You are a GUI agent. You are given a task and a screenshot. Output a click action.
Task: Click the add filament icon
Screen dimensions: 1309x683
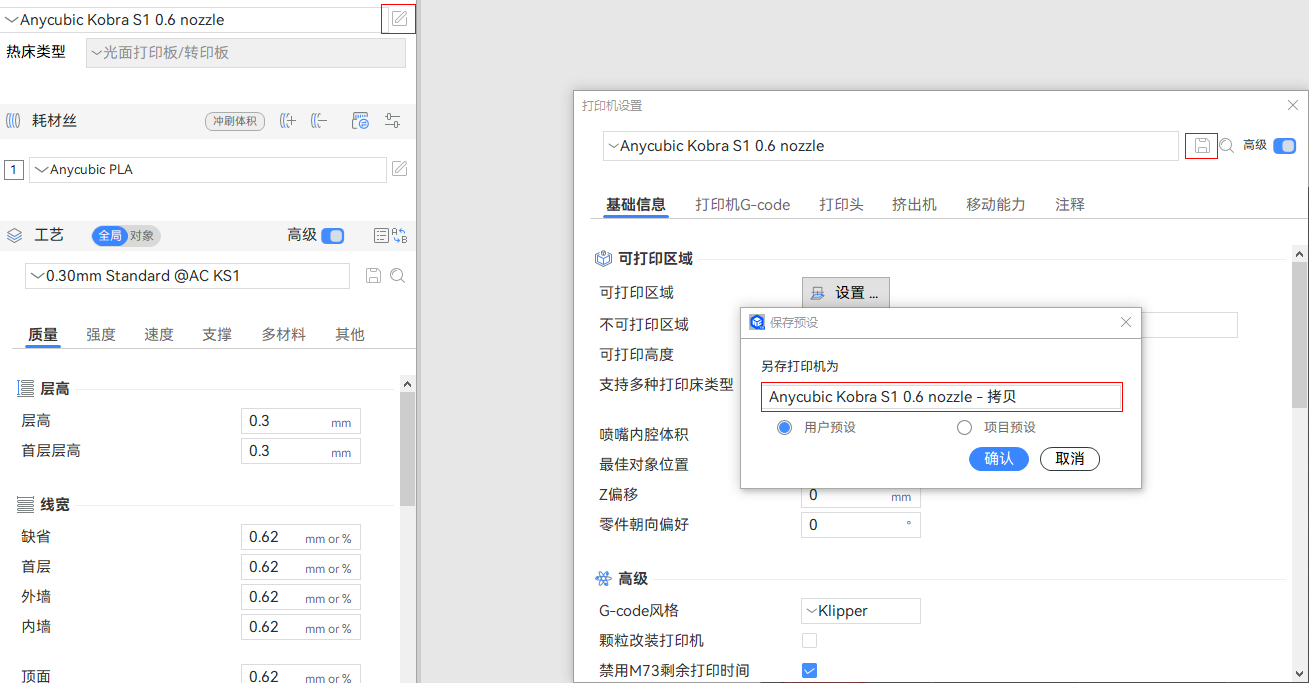(x=288, y=121)
